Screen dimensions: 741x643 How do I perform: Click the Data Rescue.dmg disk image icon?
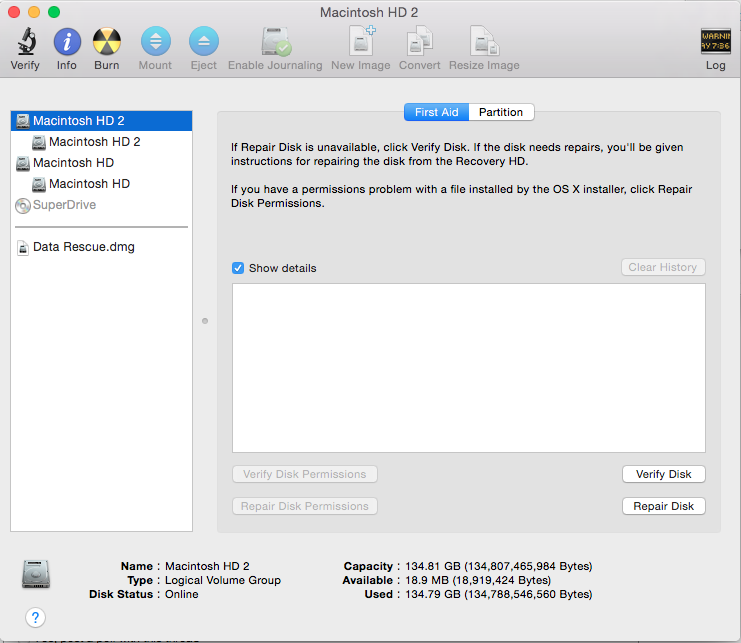click(x=23, y=248)
